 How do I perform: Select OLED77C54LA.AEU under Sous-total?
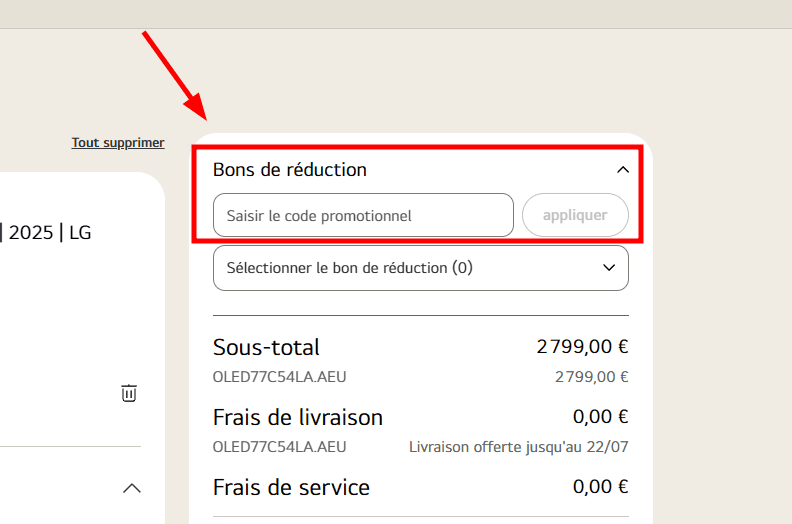coord(279,377)
